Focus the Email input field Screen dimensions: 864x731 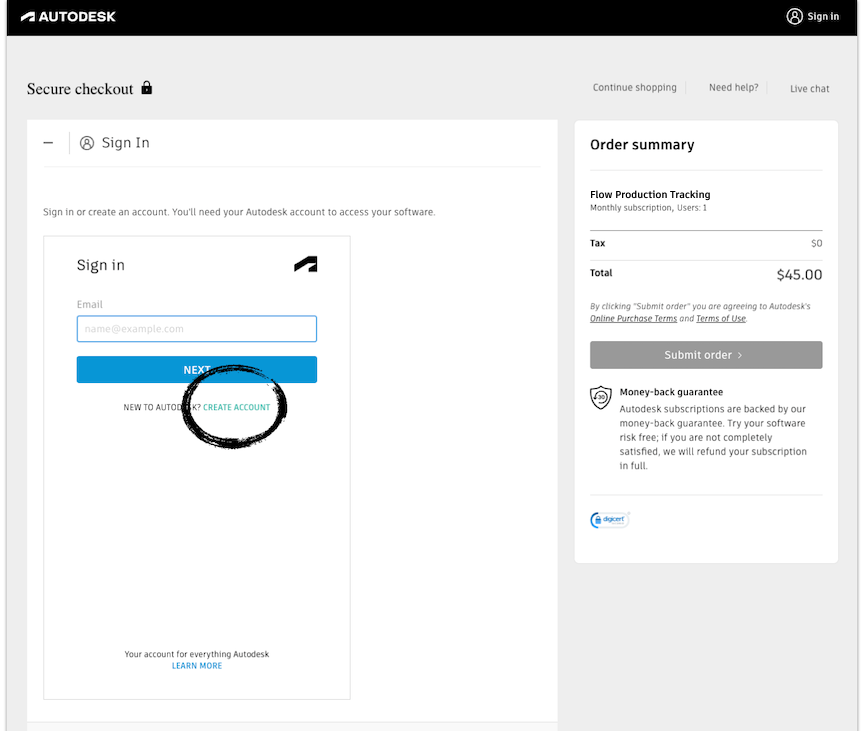pos(197,329)
